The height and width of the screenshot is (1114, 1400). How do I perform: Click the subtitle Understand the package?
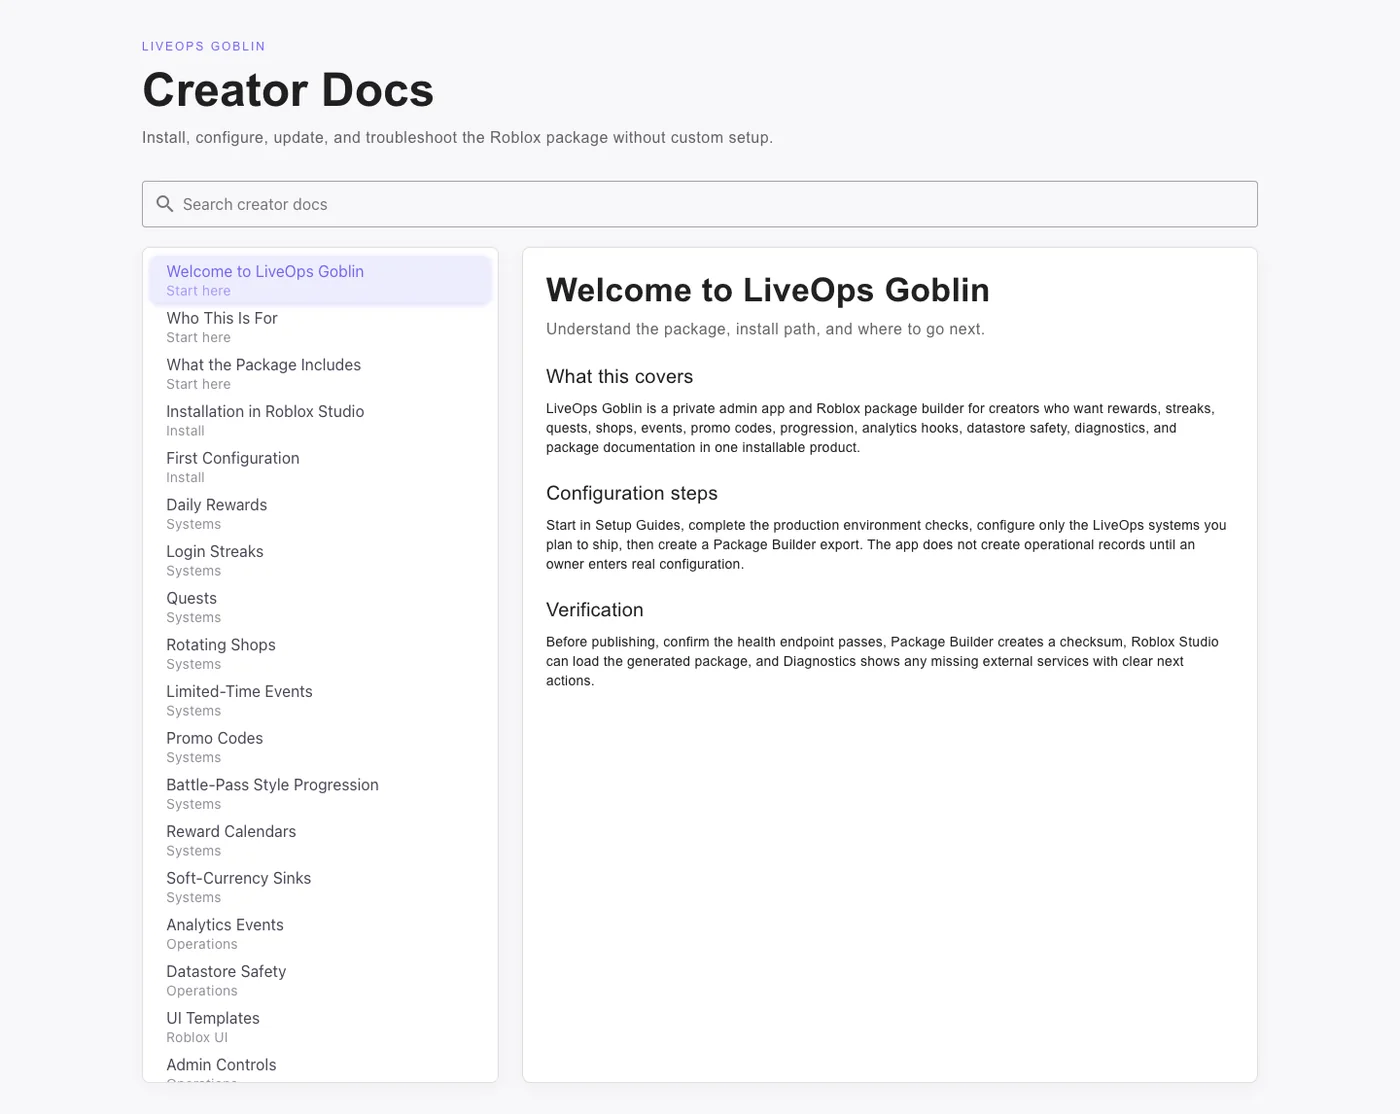click(765, 329)
